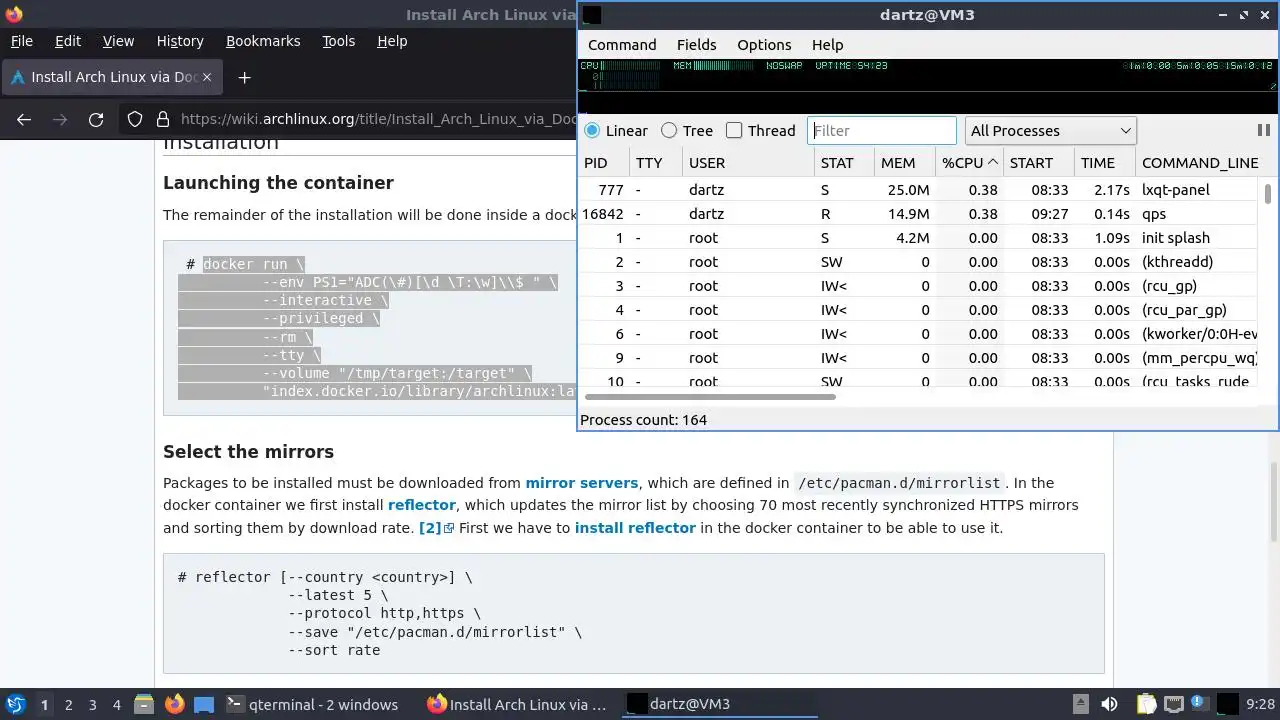The image size is (1280, 720).
Task: Reload the Arch wiki page
Action: (96, 119)
